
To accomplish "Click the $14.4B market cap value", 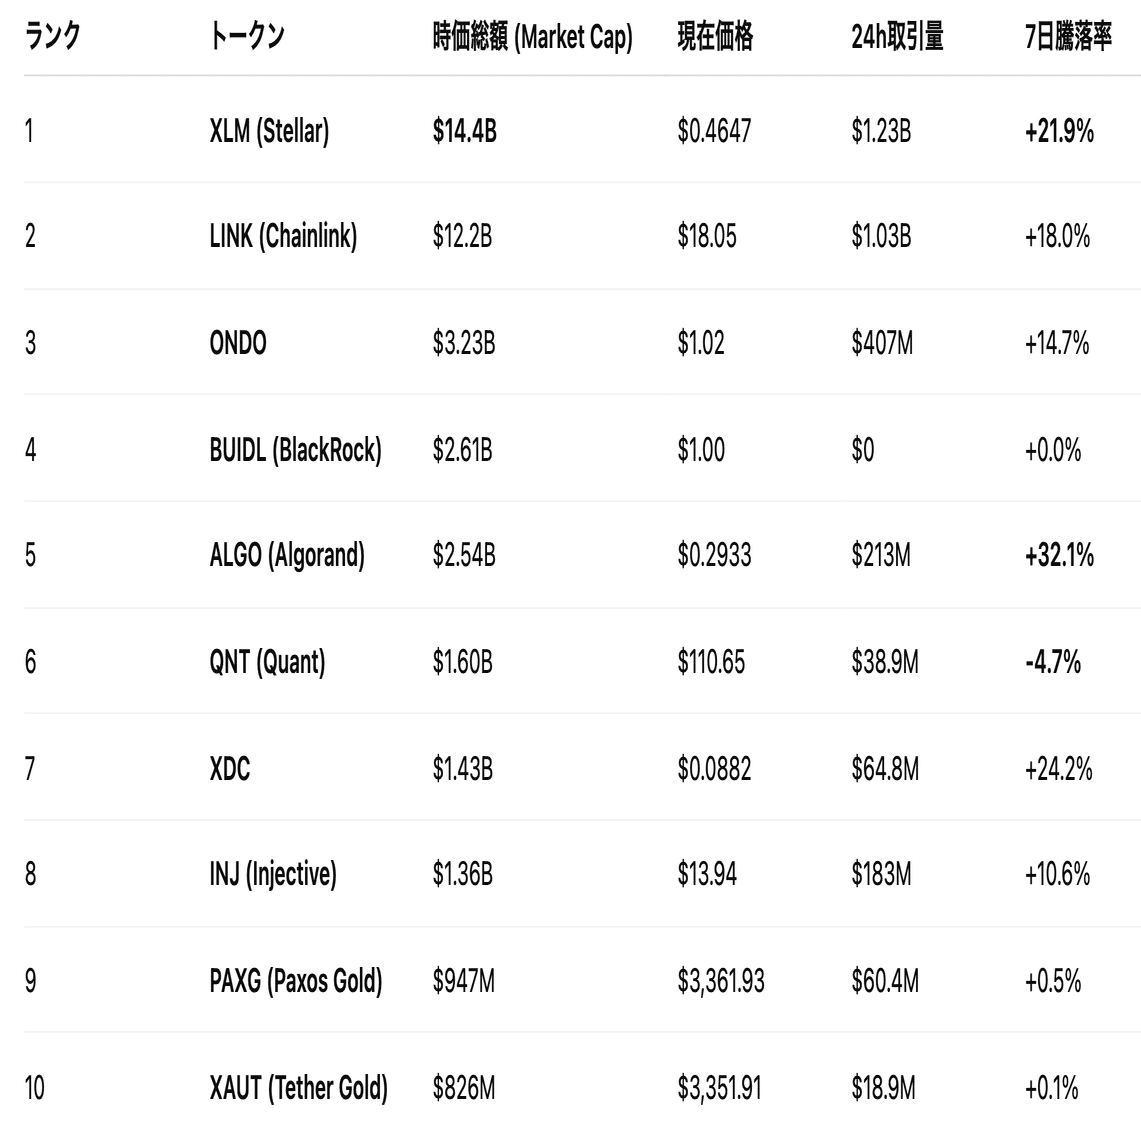I will point(464,130).
